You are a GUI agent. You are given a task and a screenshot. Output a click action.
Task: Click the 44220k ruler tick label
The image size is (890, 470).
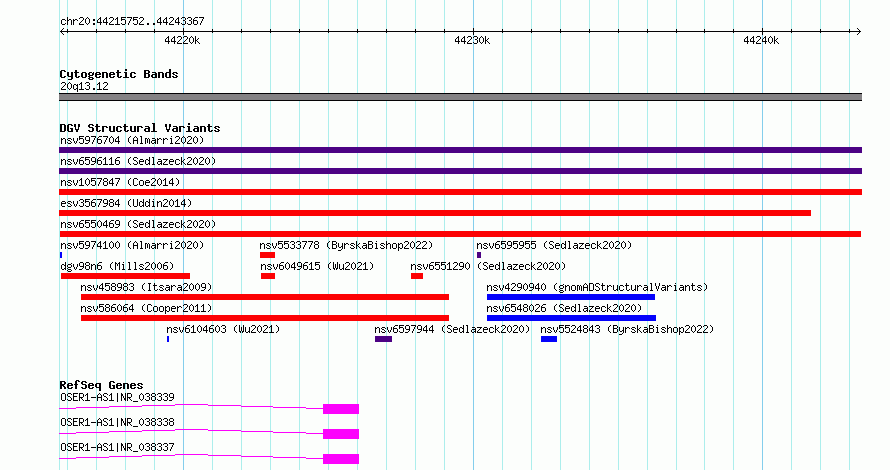pos(182,40)
